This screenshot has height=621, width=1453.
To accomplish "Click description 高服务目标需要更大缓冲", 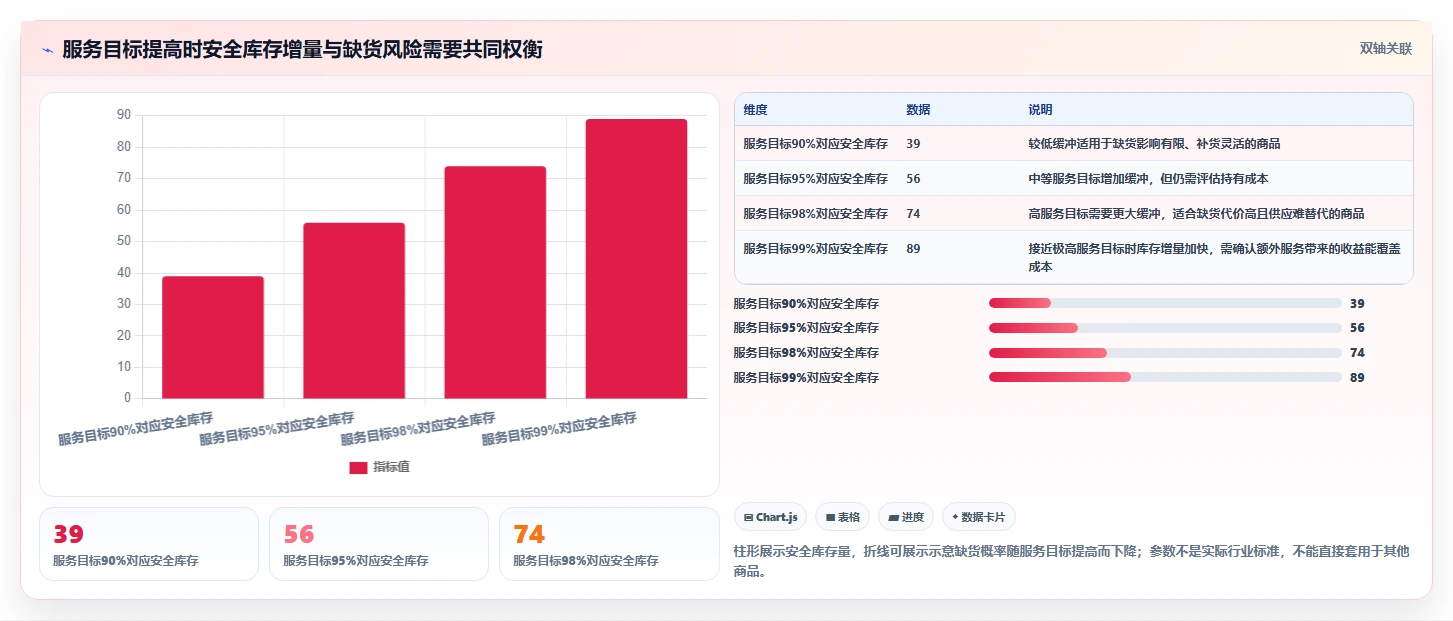I will (1196, 214).
